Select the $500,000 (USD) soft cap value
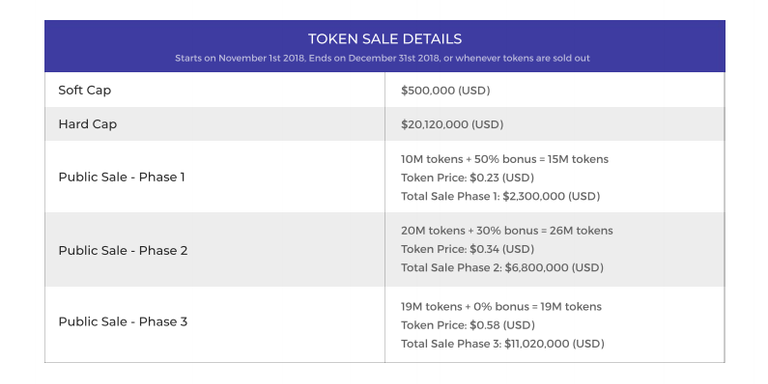Image resolution: width=768 pixels, height=384 pixels. click(x=445, y=91)
